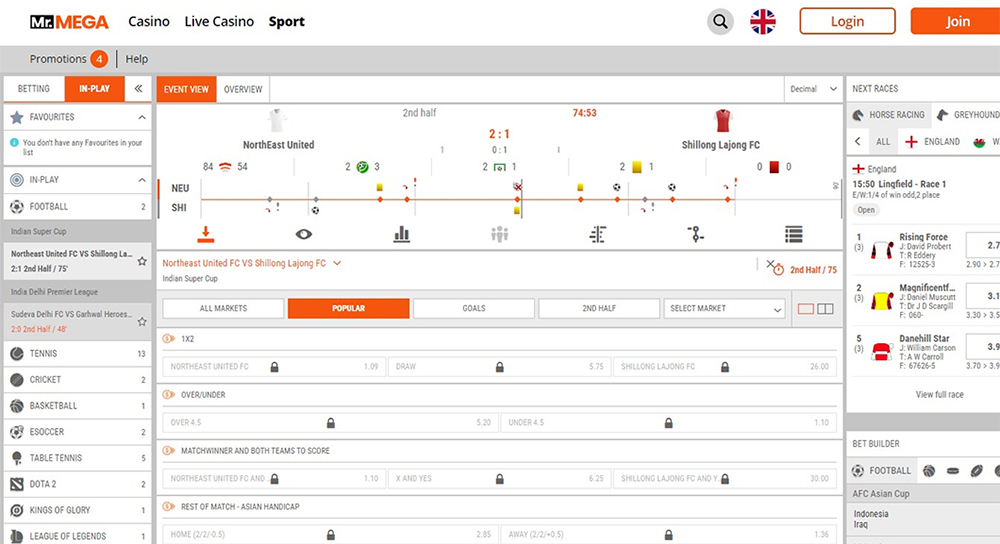
Task: Click the Greyhounds dog icon
Action: (x=942, y=115)
